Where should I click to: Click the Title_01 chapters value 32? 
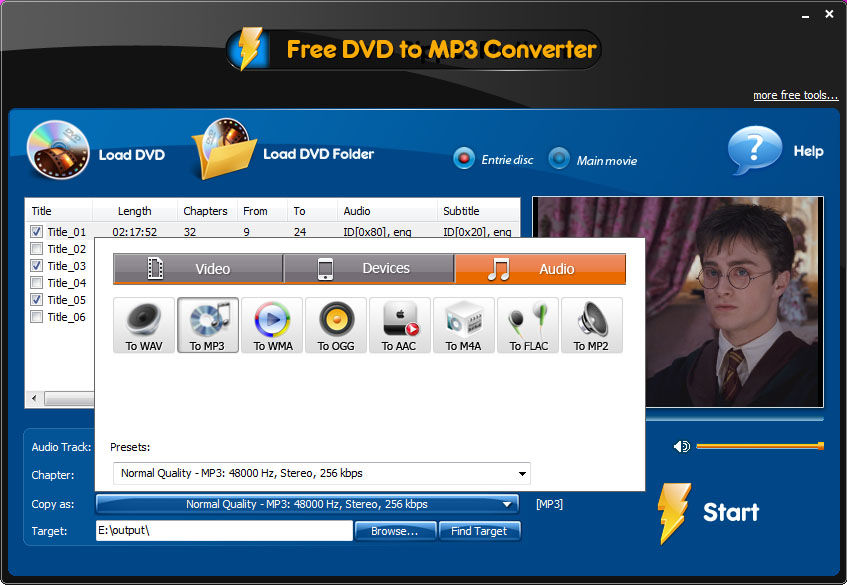tap(190, 232)
